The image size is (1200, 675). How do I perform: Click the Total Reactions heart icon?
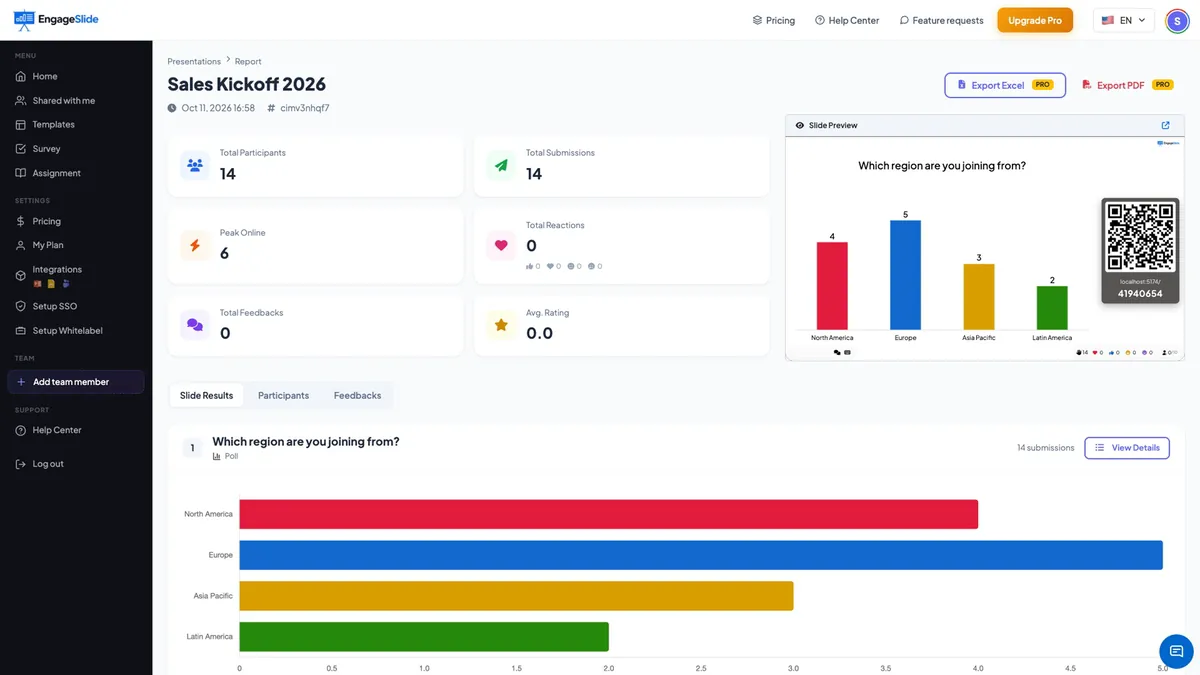coord(501,245)
